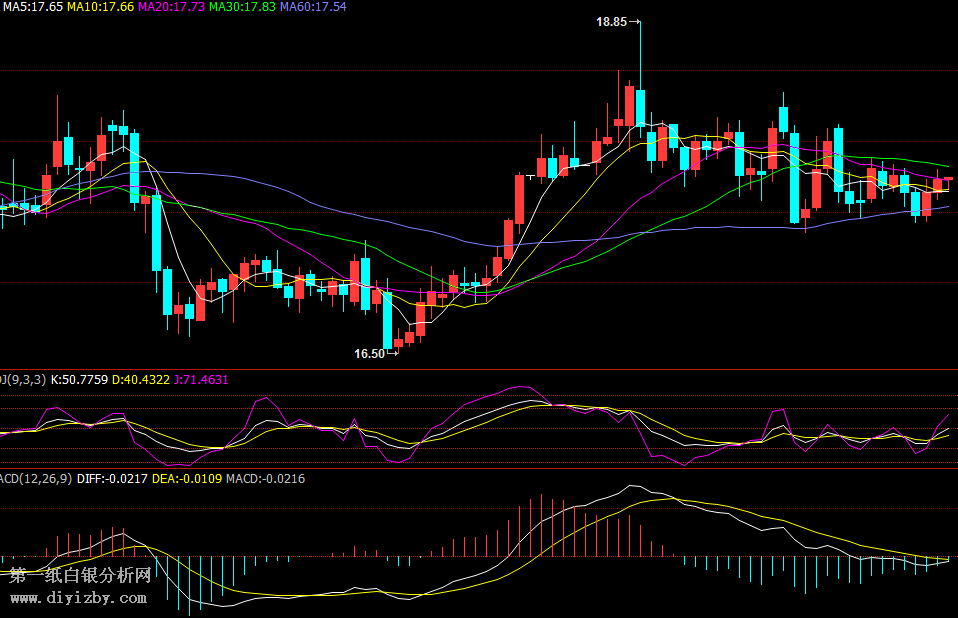Click the 第一纸白银分析网 watermark text
Viewport: 958px width, 618px height.
click(x=80, y=576)
